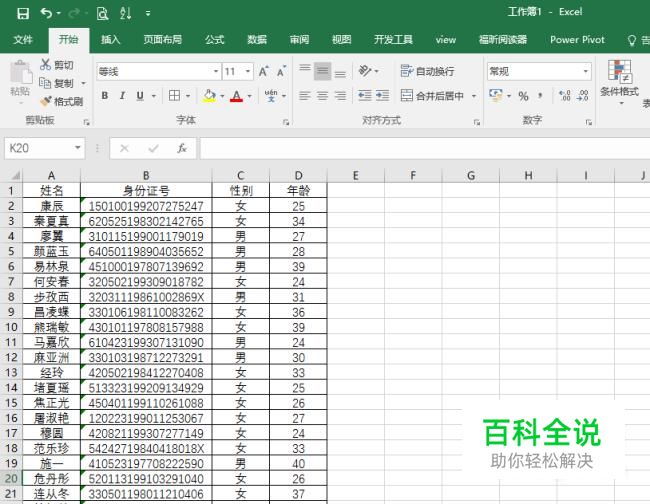The height and width of the screenshot is (504, 650).
Task: Switch to the Power Pivot tab
Action: point(577,39)
